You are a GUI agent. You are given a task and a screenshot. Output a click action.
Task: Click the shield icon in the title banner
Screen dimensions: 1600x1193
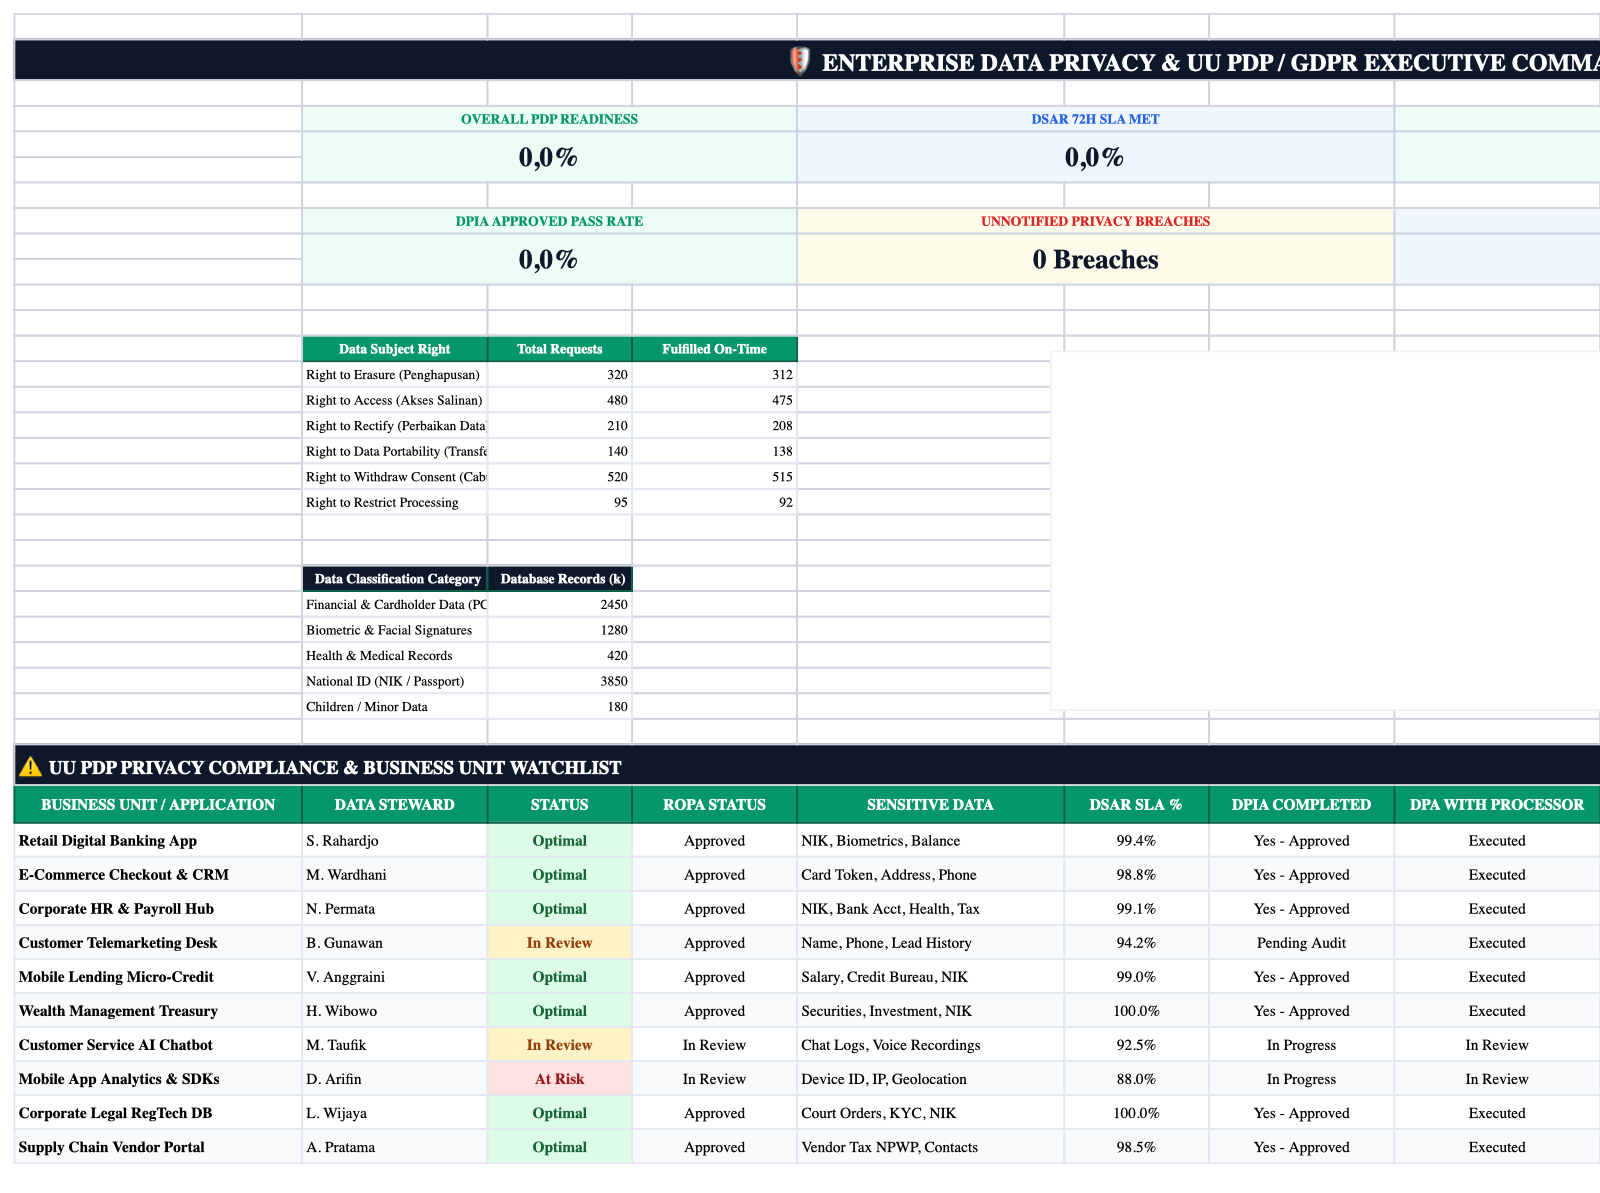799,61
